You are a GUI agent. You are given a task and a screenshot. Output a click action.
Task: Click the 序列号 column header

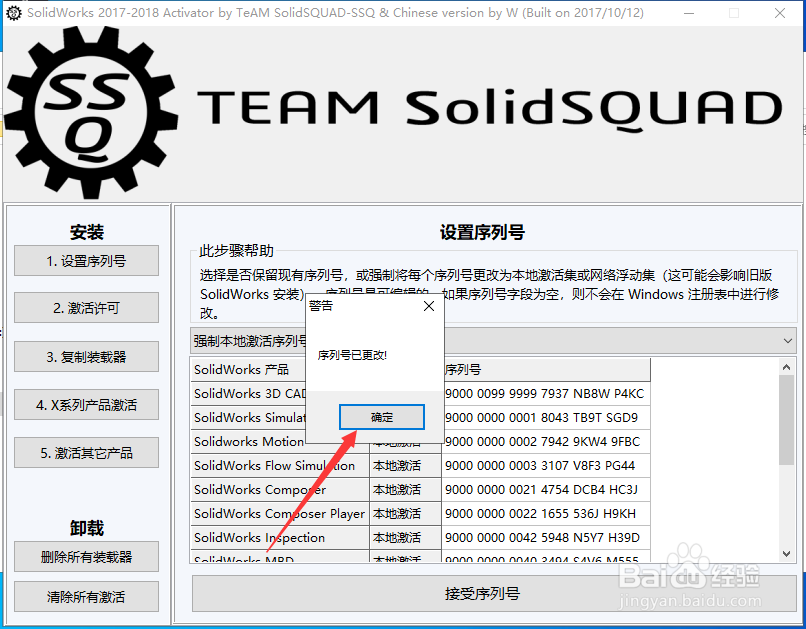tap(547, 369)
